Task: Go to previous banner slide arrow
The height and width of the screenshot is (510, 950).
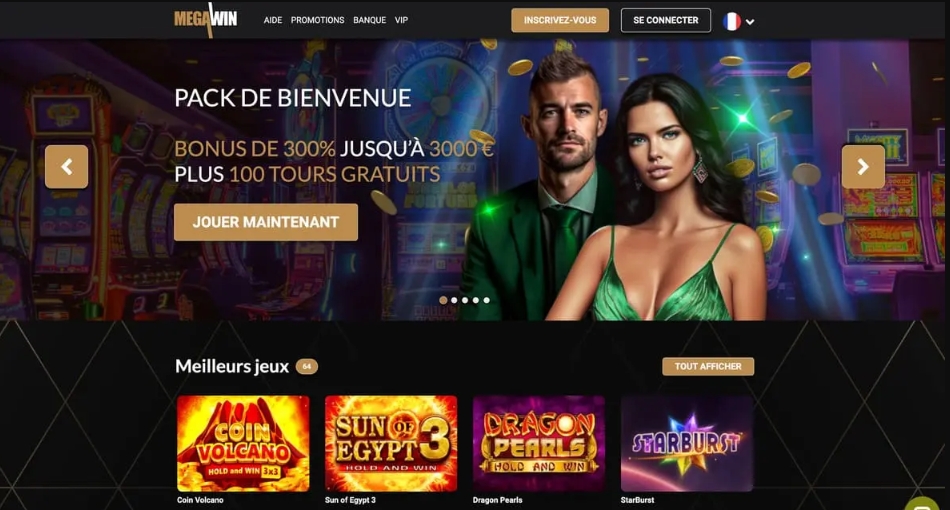Action: (67, 167)
